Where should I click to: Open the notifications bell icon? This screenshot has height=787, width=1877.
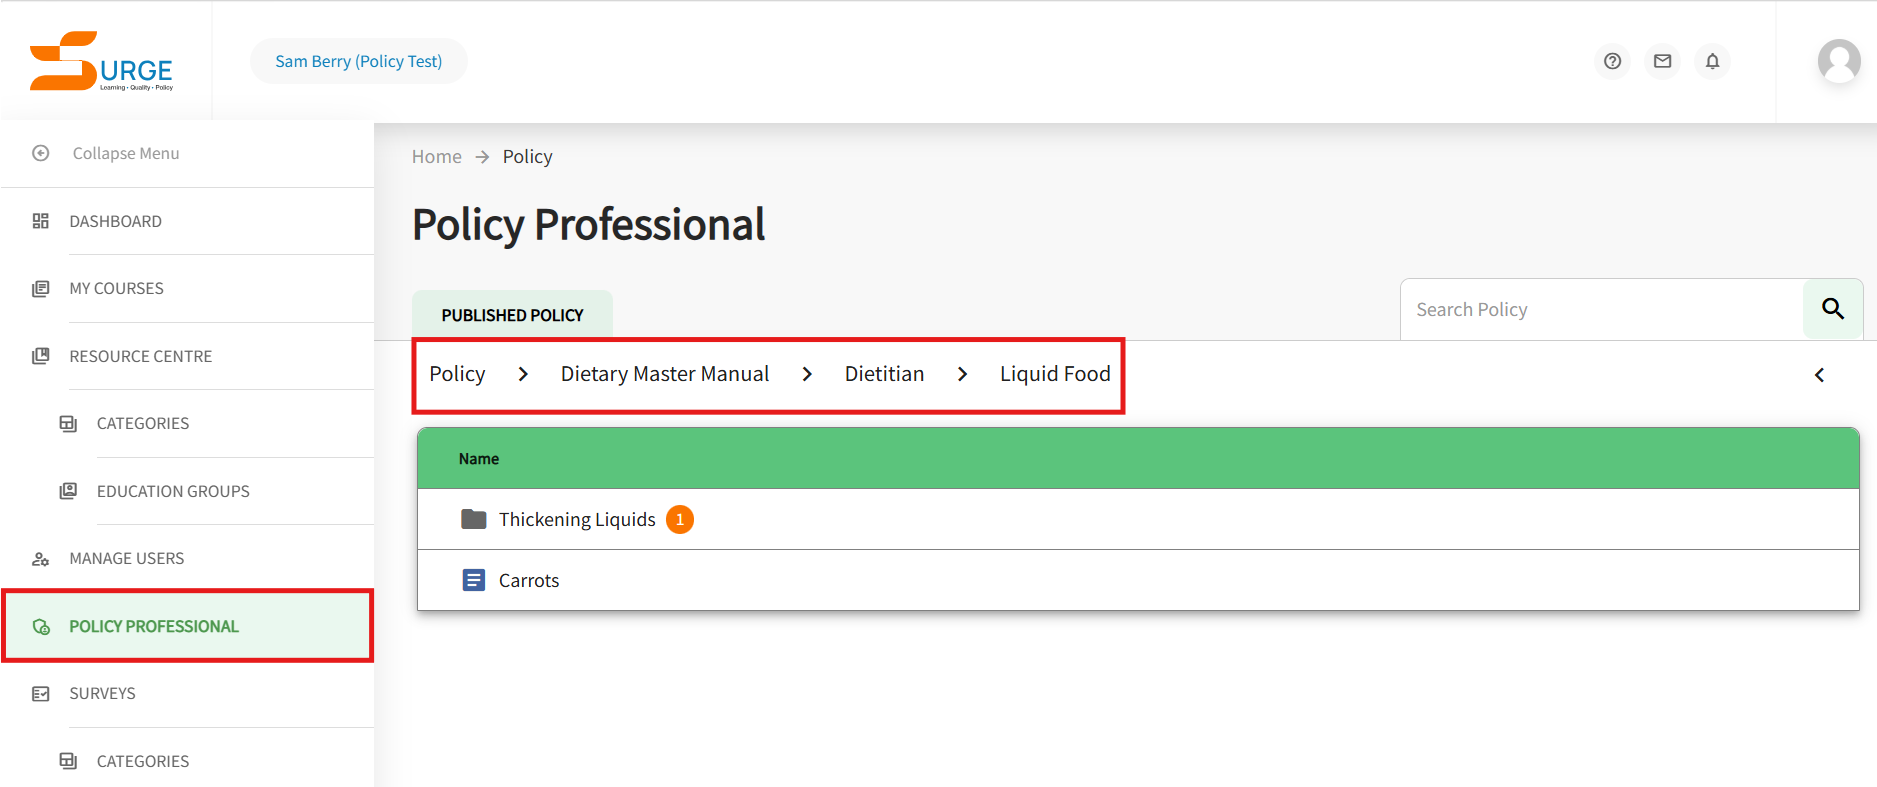click(1712, 61)
